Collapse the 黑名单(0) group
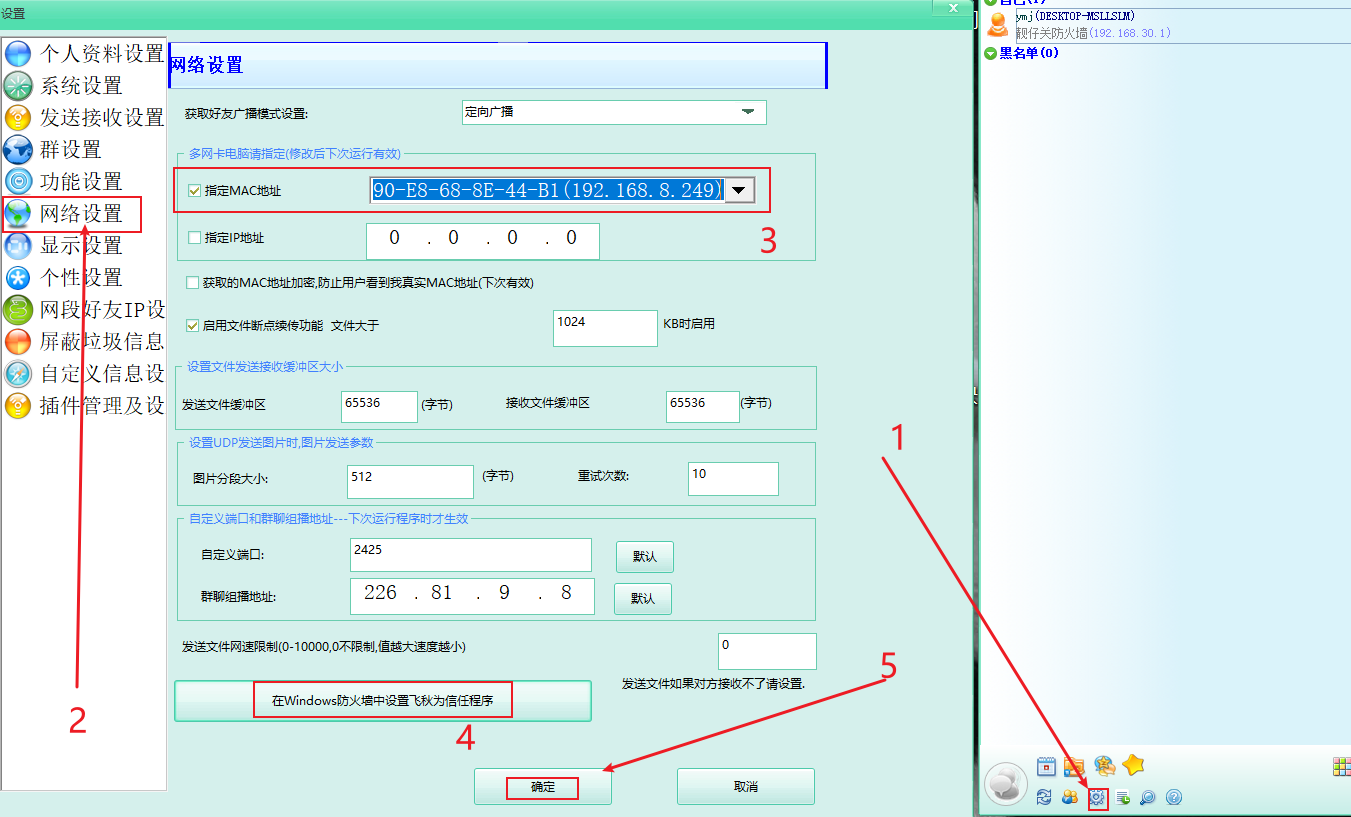 pyautogui.click(x=990, y=53)
